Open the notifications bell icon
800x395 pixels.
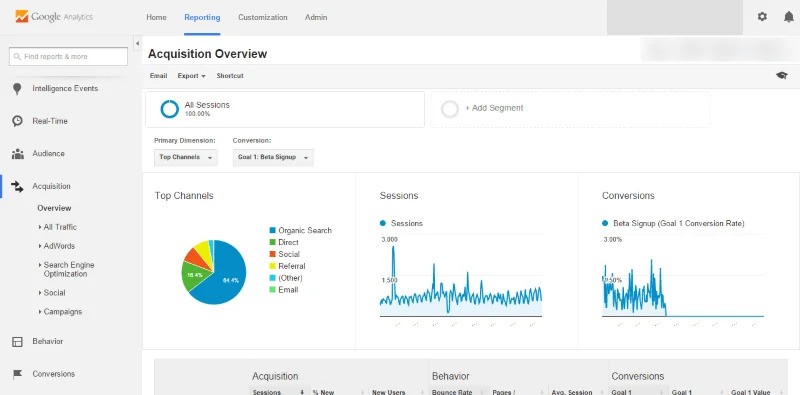[789, 17]
